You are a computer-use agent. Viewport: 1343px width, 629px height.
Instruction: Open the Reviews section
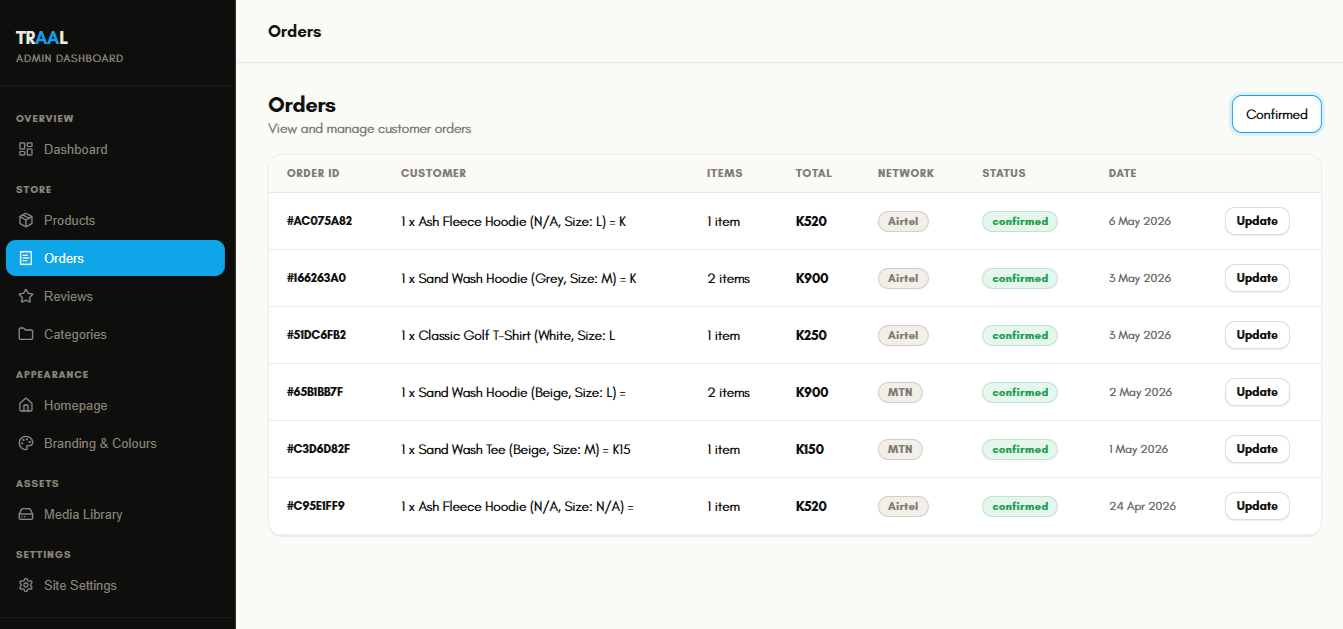click(x=115, y=296)
